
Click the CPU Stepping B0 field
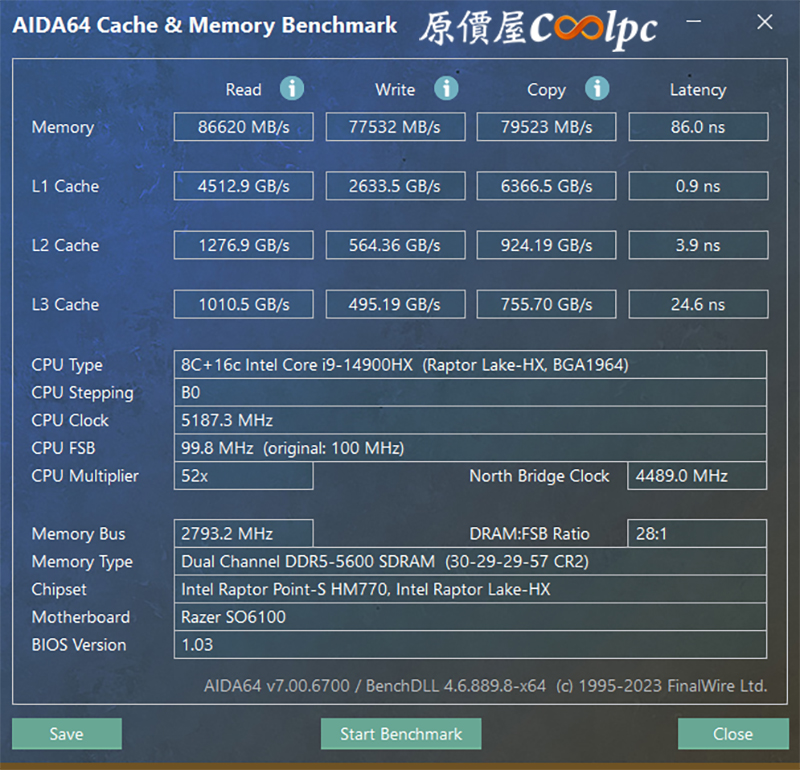[470, 392]
